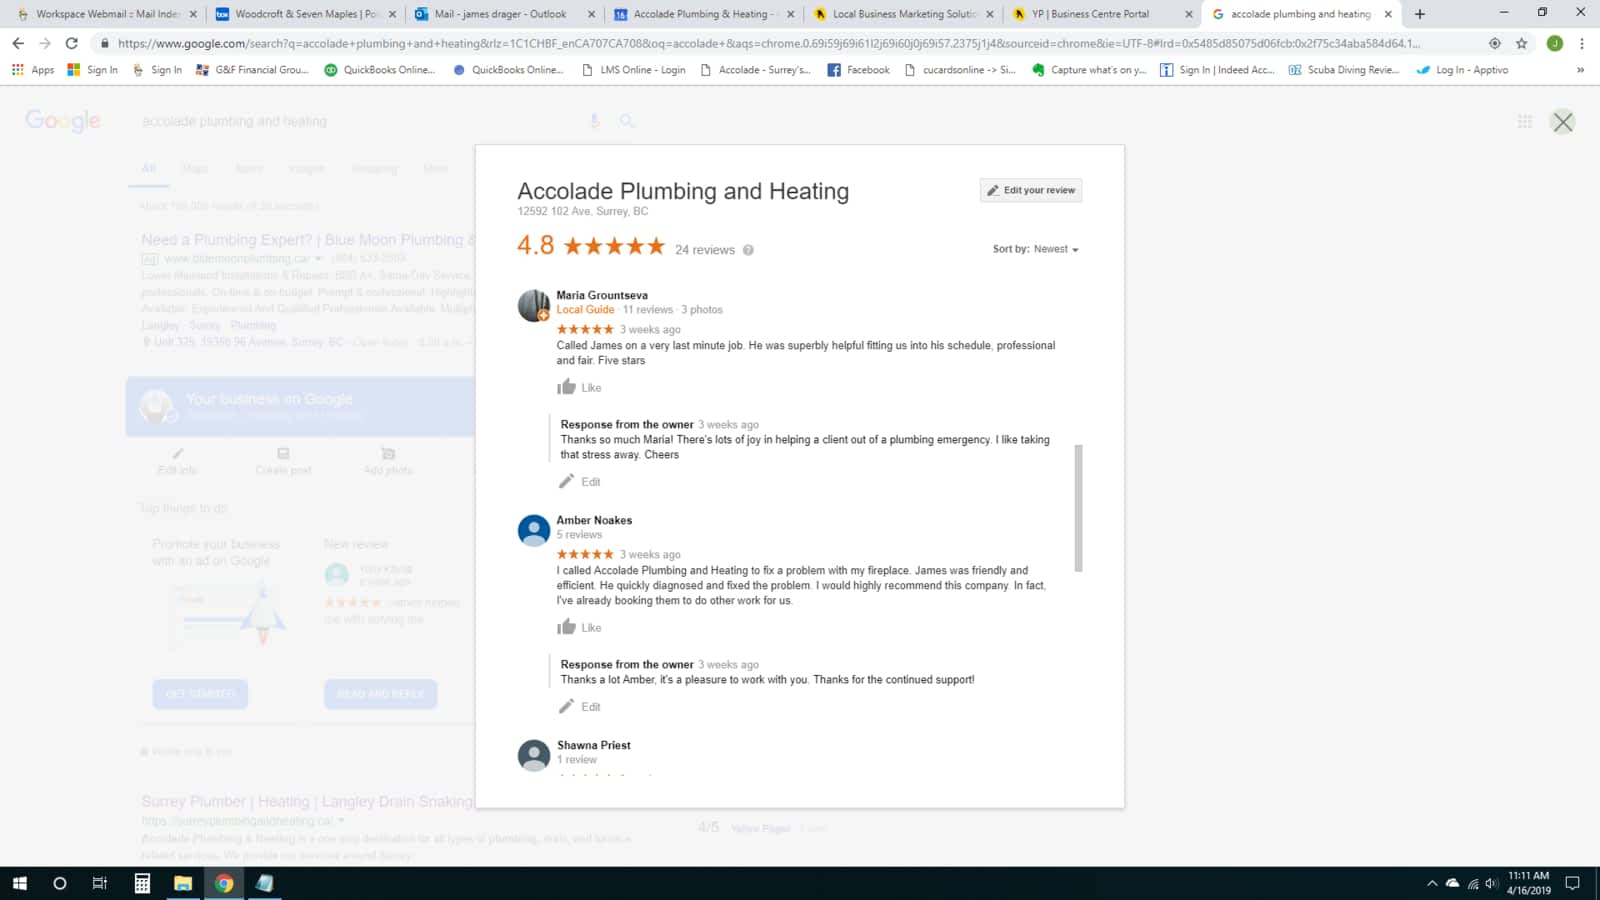Show hidden system tray icons
Viewport: 1600px width, 900px height.
[1432, 883]
